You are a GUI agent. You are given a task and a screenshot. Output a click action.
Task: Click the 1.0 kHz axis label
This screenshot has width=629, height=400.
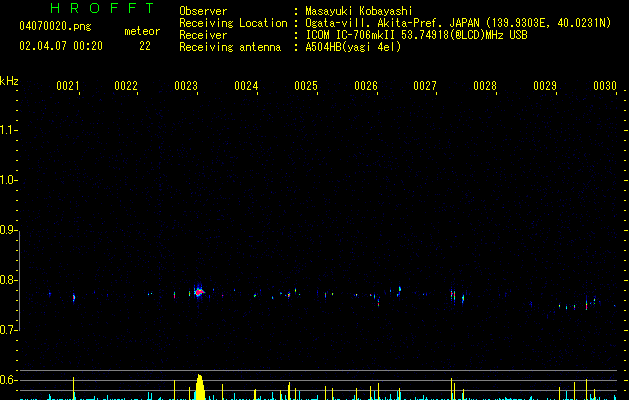tap(8, 180)
